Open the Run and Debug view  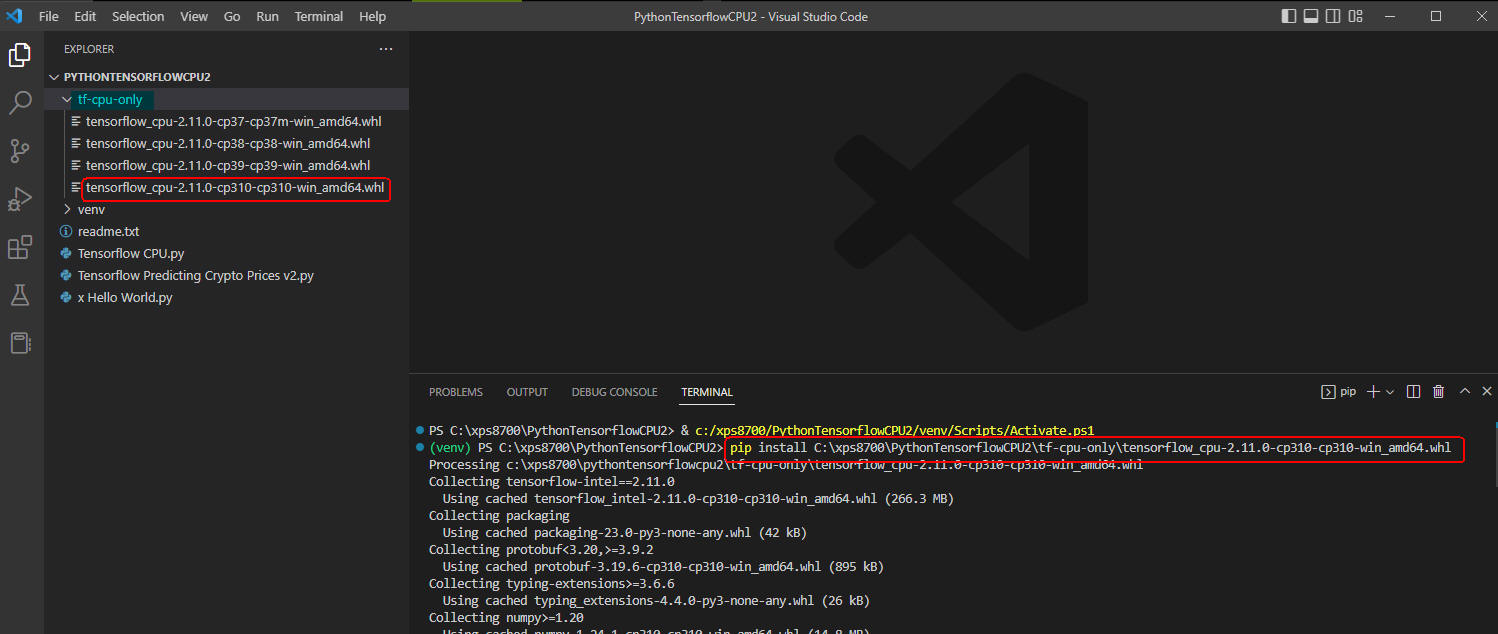coord(20,199)
